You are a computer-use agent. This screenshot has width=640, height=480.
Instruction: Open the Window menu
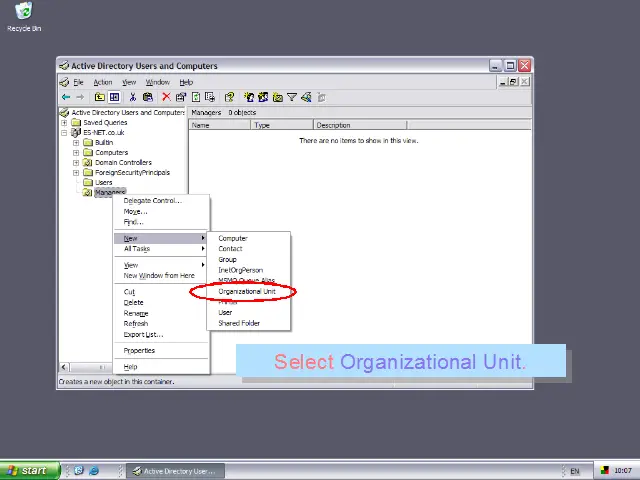tap(158, 82)
